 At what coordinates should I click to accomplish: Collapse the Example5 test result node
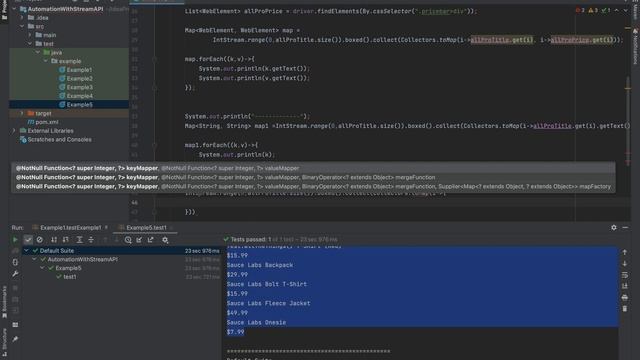click(x=42, y=268)
